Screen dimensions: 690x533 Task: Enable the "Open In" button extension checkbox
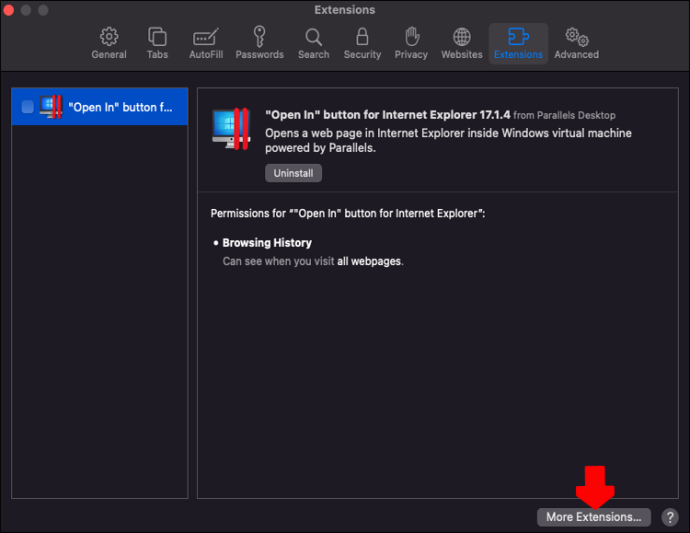(27, 107)
